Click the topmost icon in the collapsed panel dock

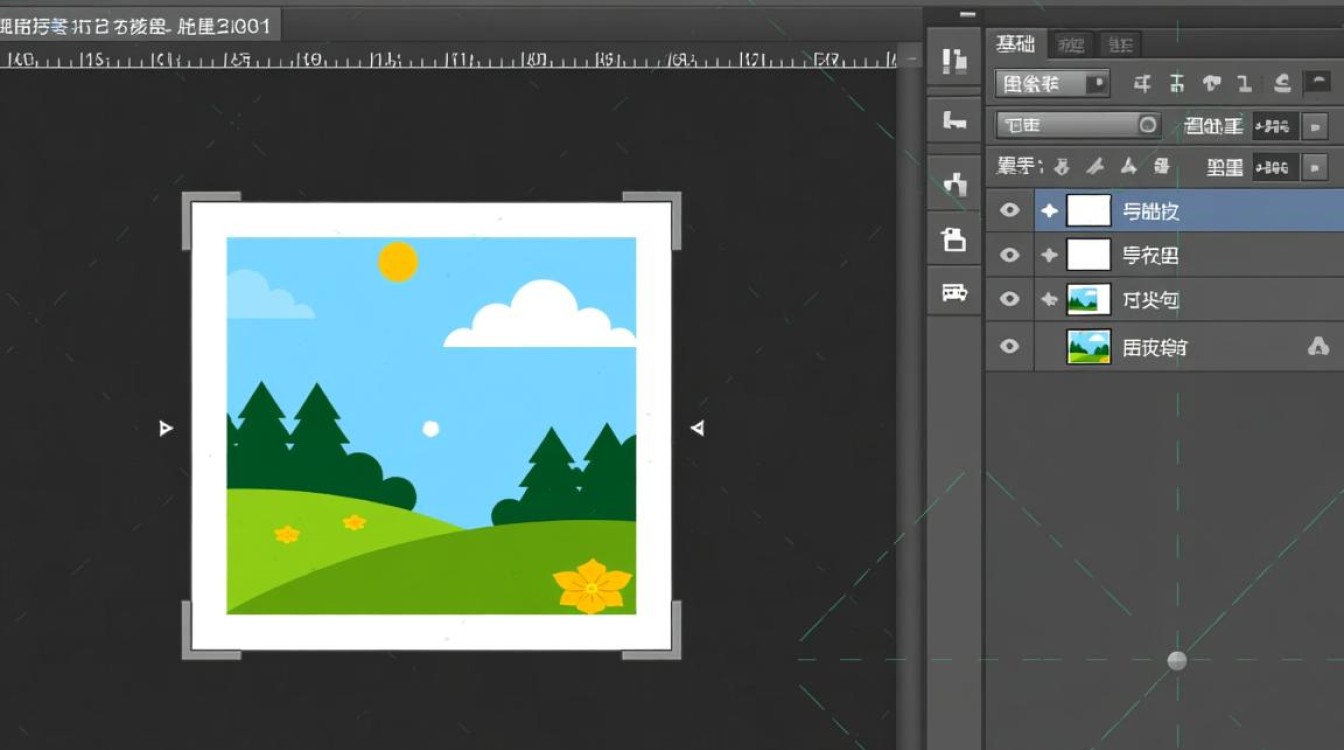pyautogui.click(x=954, y=61)
